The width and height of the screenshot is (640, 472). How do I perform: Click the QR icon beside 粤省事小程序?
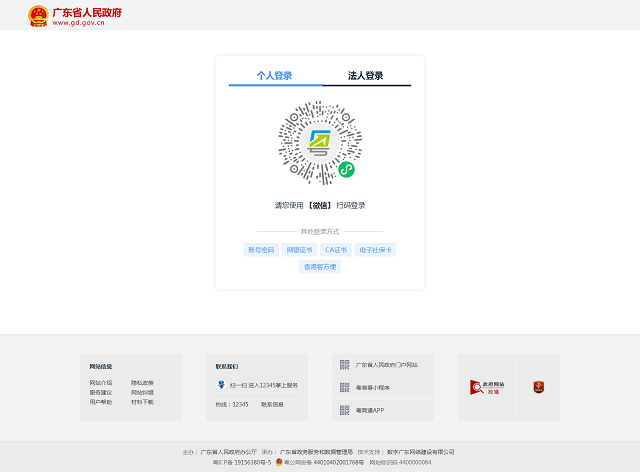[344, 388]
